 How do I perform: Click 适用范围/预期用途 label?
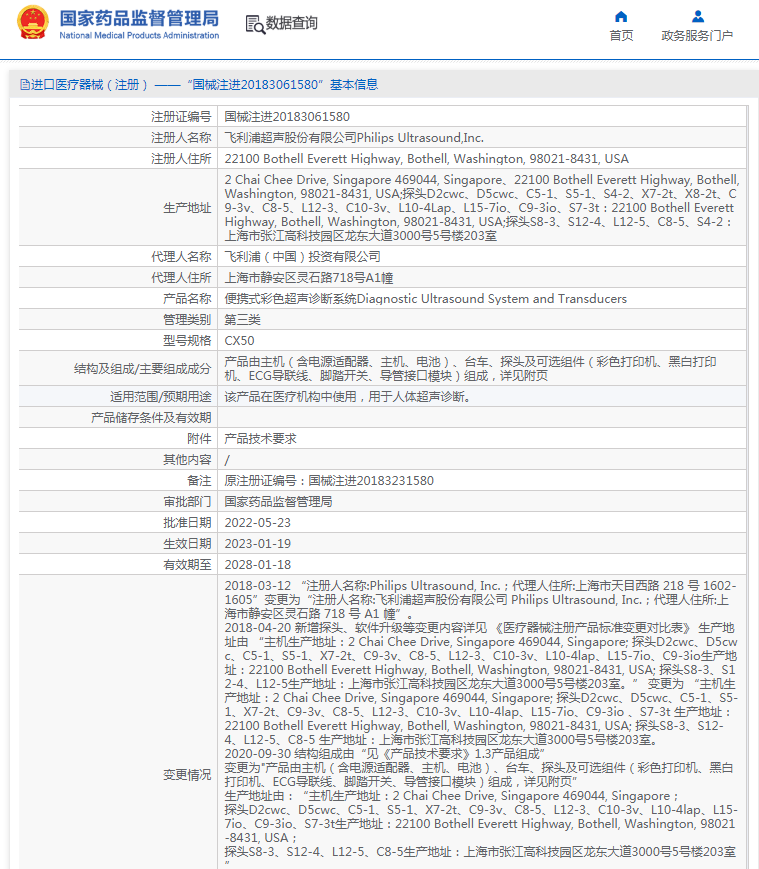pyautogui.click(x=161, y=397)
